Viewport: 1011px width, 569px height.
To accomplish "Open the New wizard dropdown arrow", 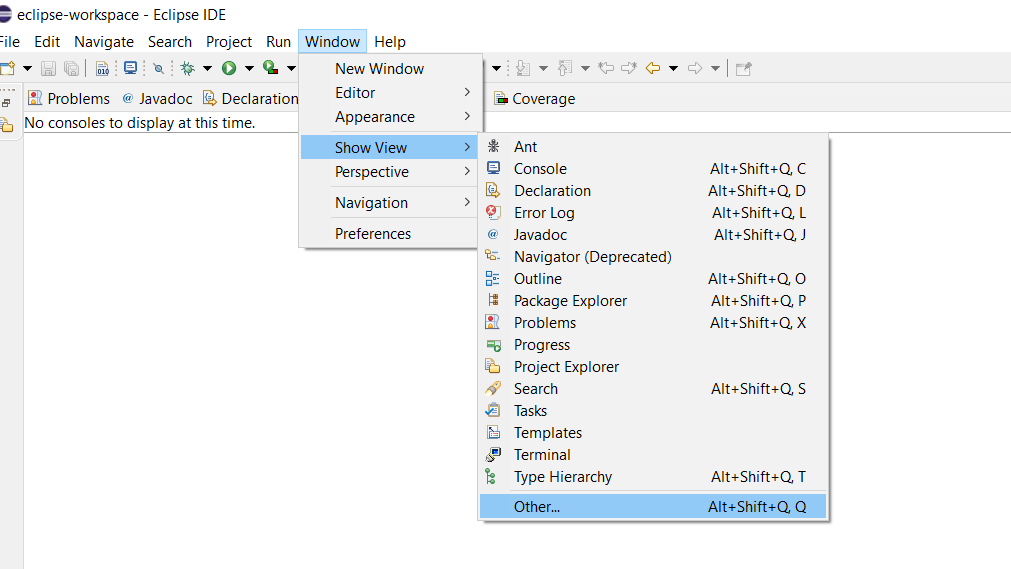I will (x=27, y=68).
